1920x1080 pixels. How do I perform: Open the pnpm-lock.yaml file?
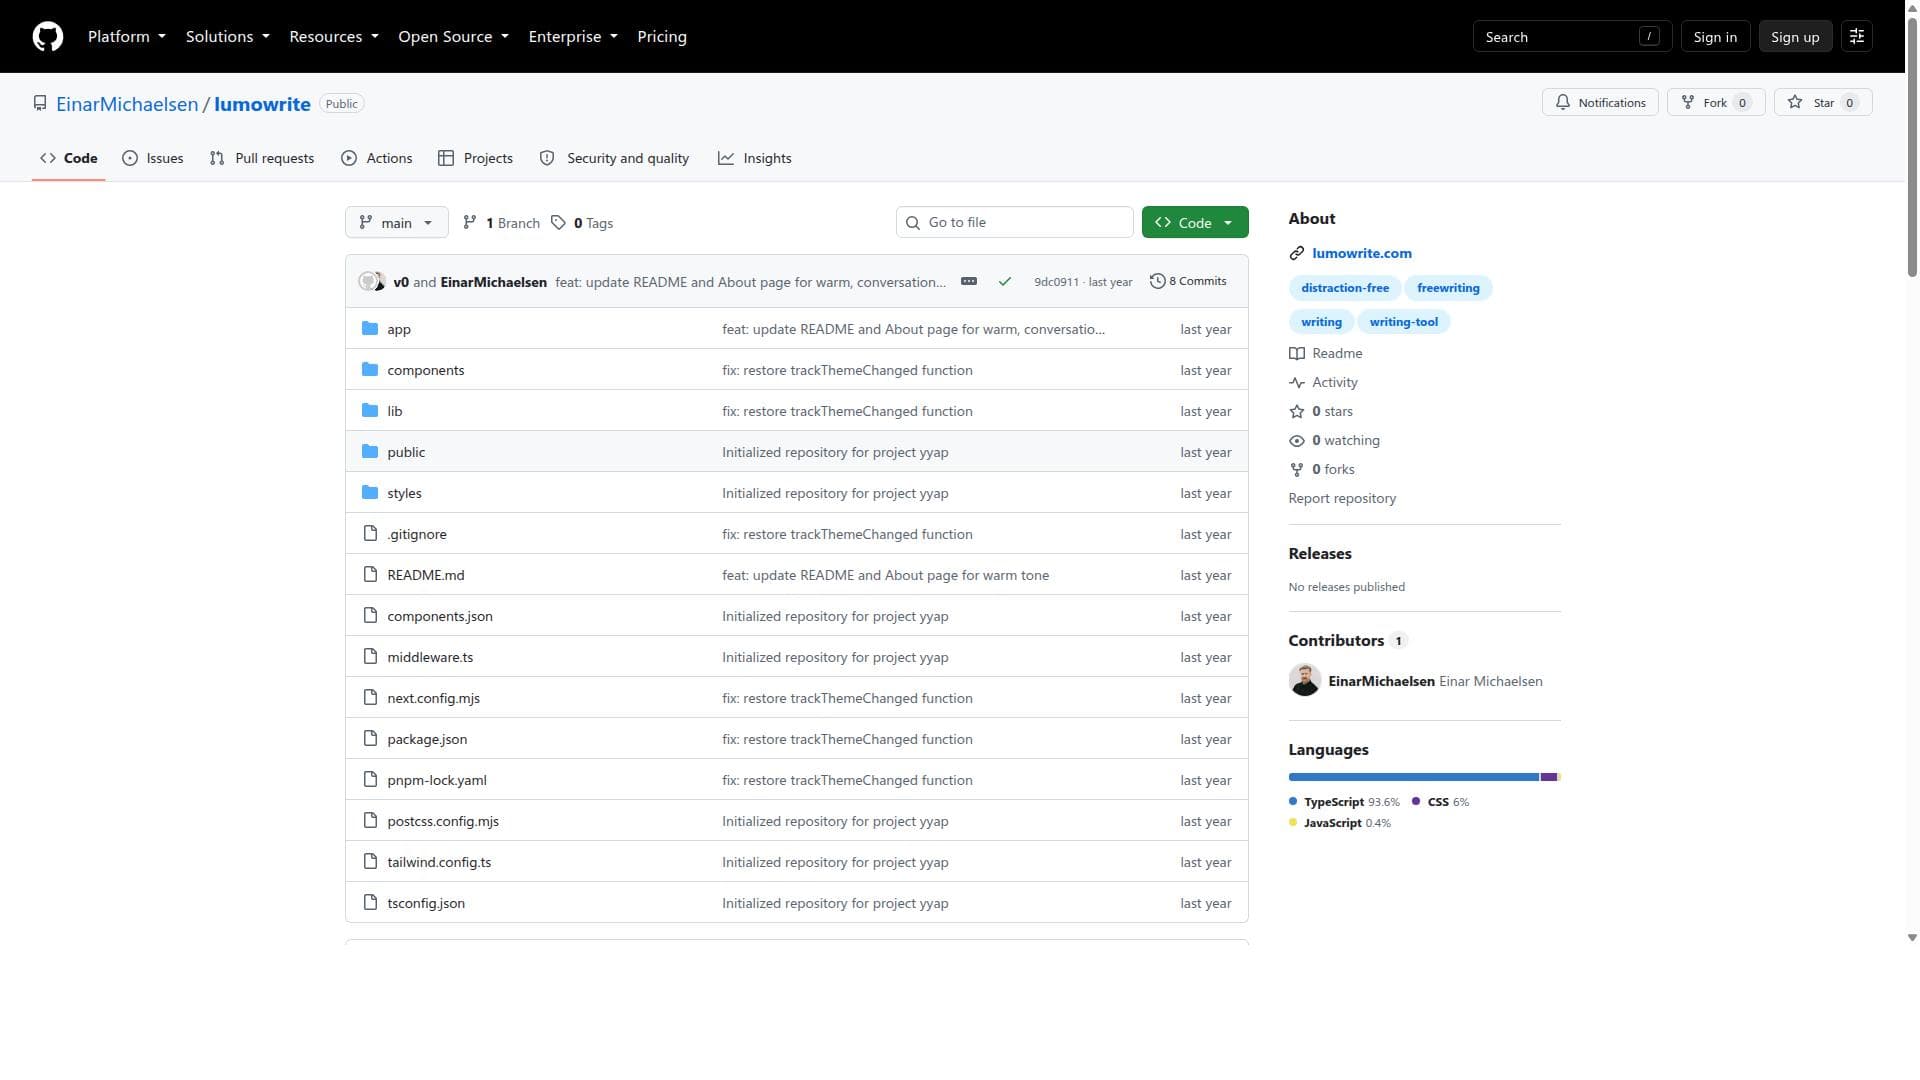point(437,780)
